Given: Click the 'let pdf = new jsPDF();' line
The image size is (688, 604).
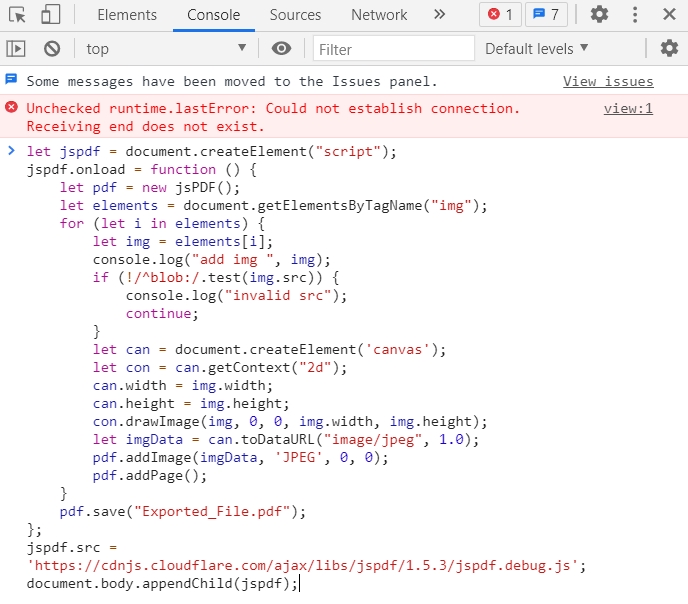Looking at the screenshot, I should (x=150, y=188).
